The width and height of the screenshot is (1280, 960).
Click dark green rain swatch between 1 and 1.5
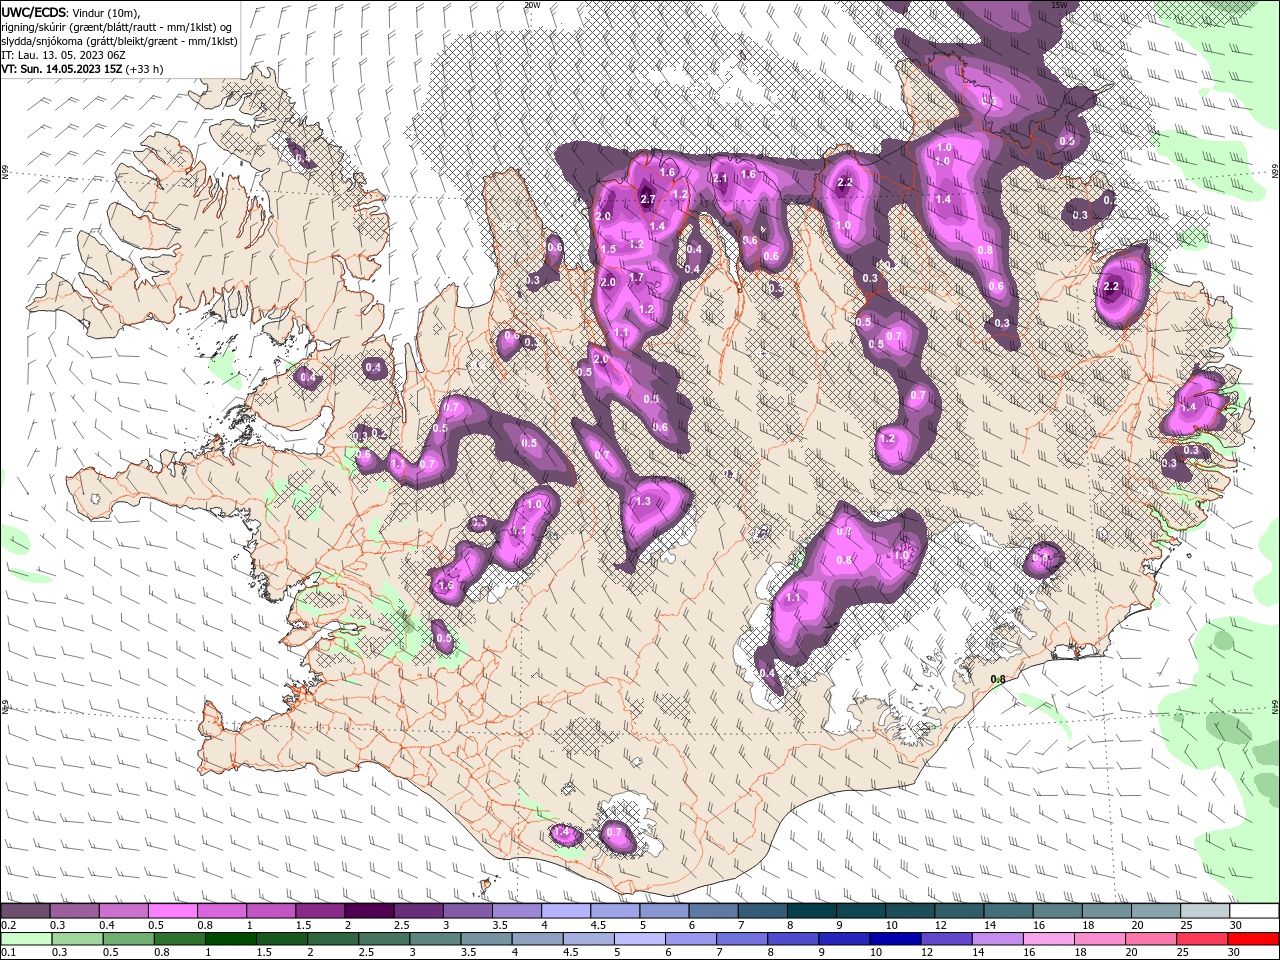point(231,939)
